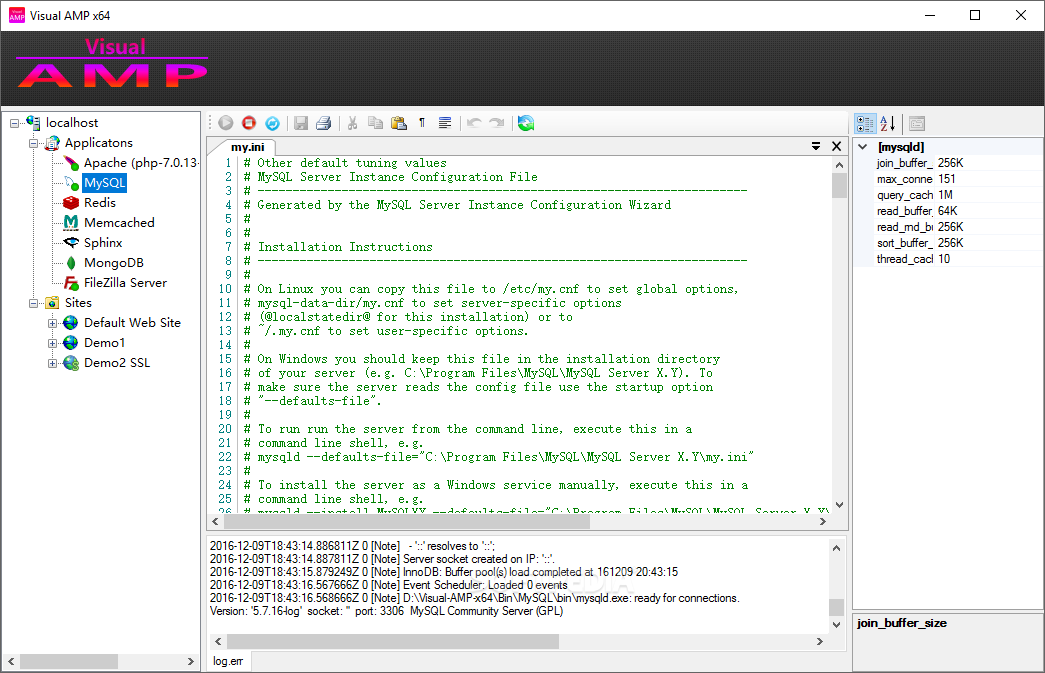The height and width of the screenshot is (673, 1045).
Task: Click the green refresh/reload icon in the toolbar
Action: (x=526, y=123)
